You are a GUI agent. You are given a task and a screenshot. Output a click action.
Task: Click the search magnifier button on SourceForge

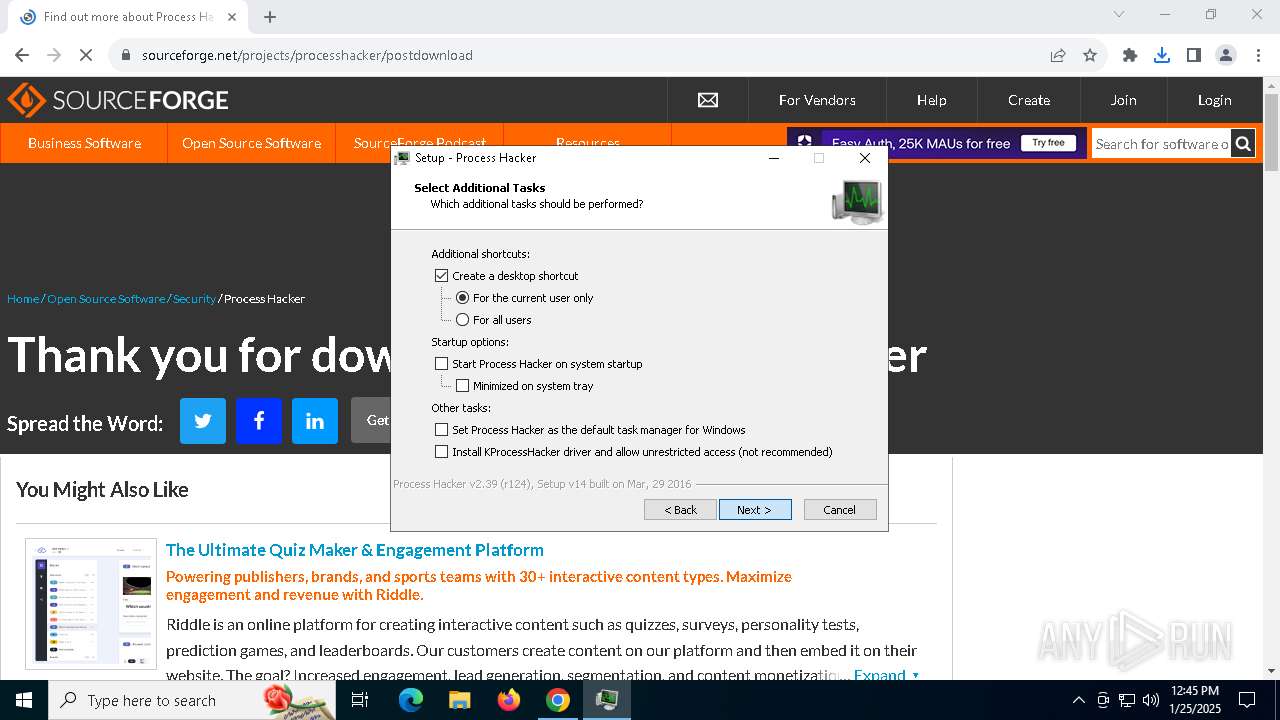coord(1243,144)
